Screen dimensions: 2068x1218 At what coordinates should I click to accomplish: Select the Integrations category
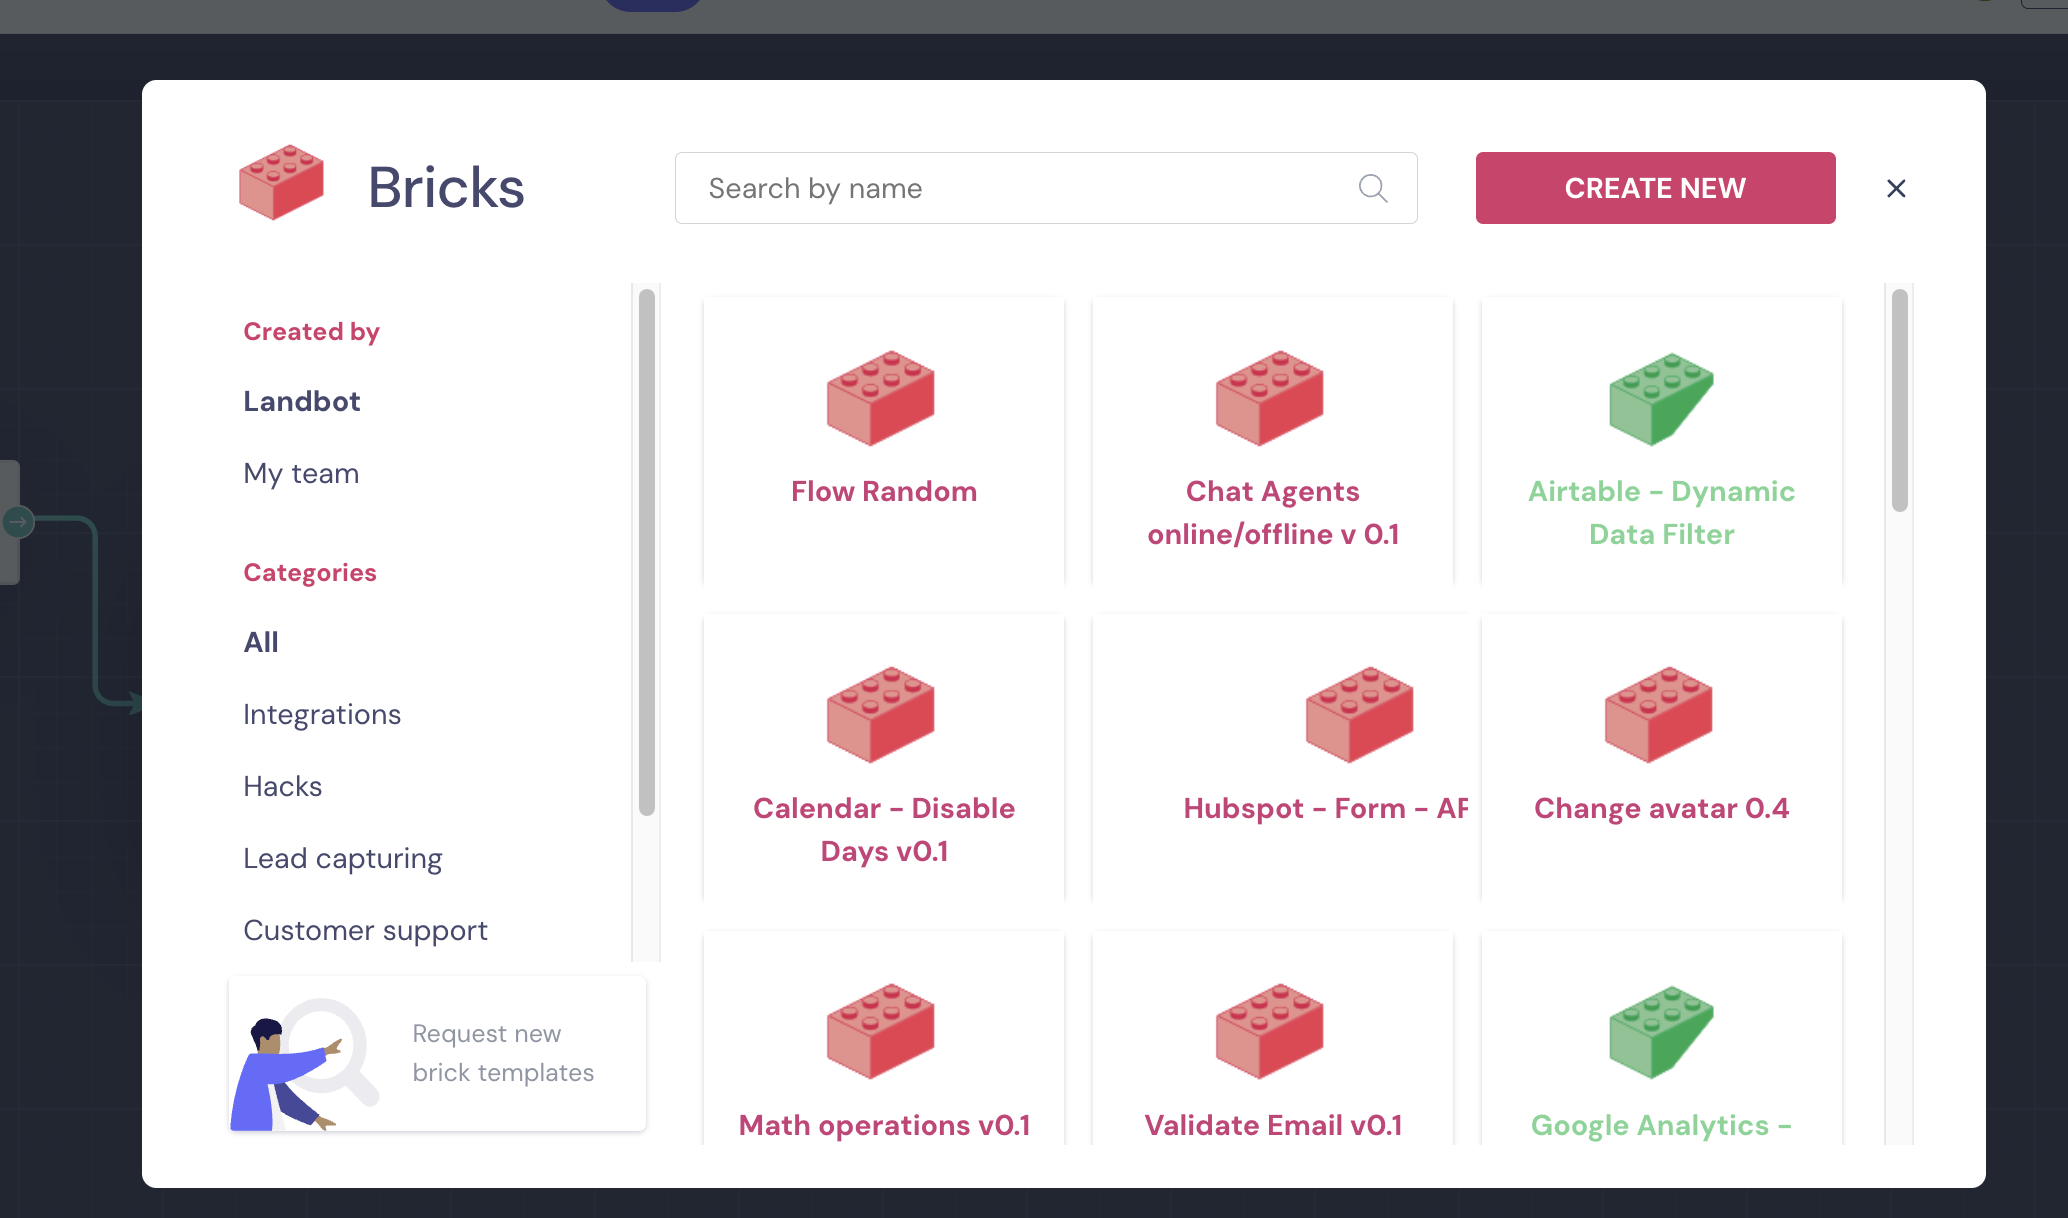322,714
